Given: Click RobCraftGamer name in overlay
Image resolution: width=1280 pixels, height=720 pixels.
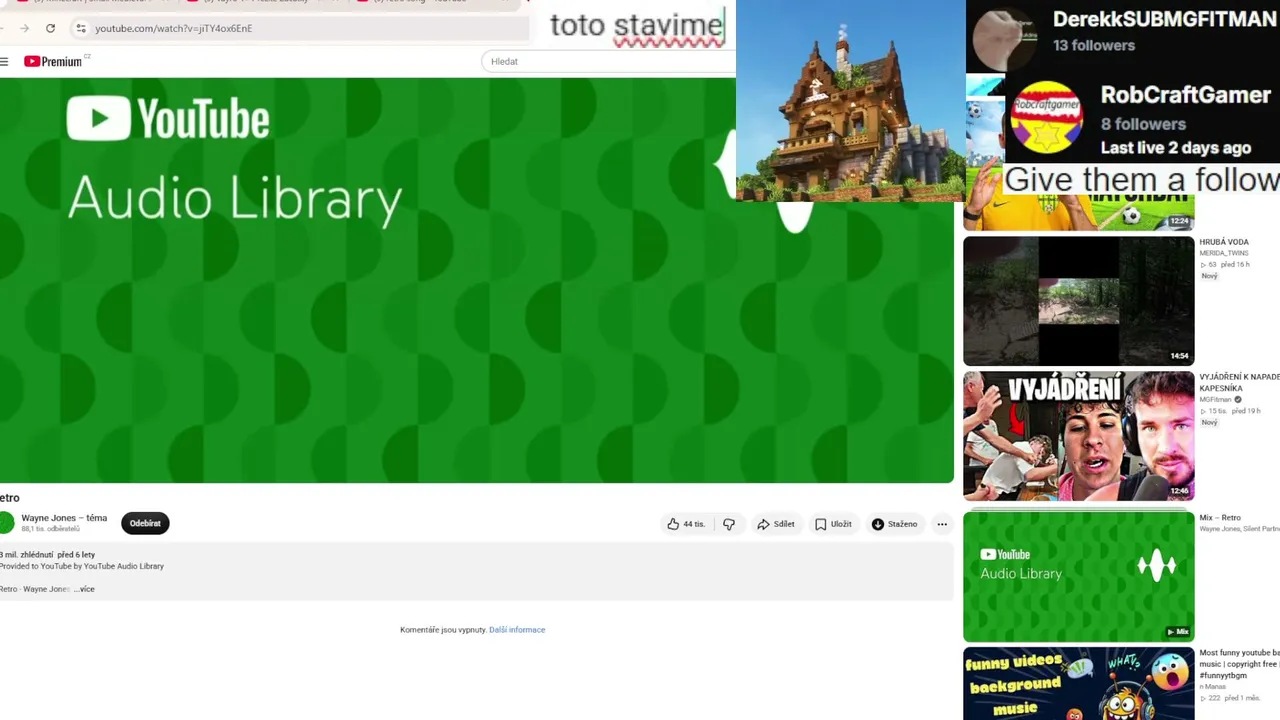Looking at the screenshot, I should click(1186, 95).
